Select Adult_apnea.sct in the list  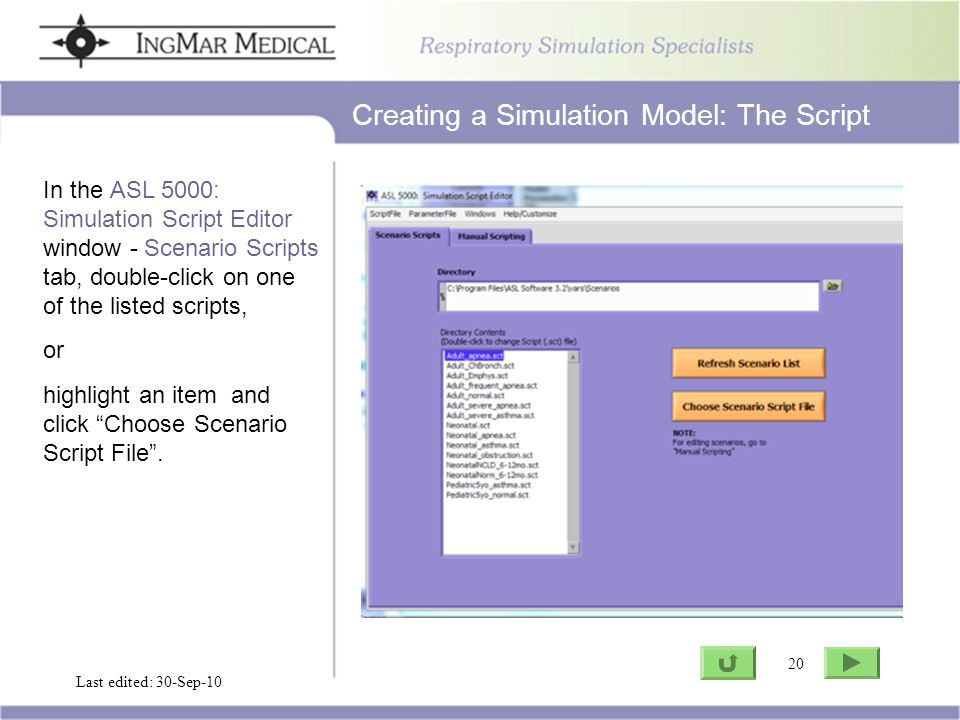(474, 356)
